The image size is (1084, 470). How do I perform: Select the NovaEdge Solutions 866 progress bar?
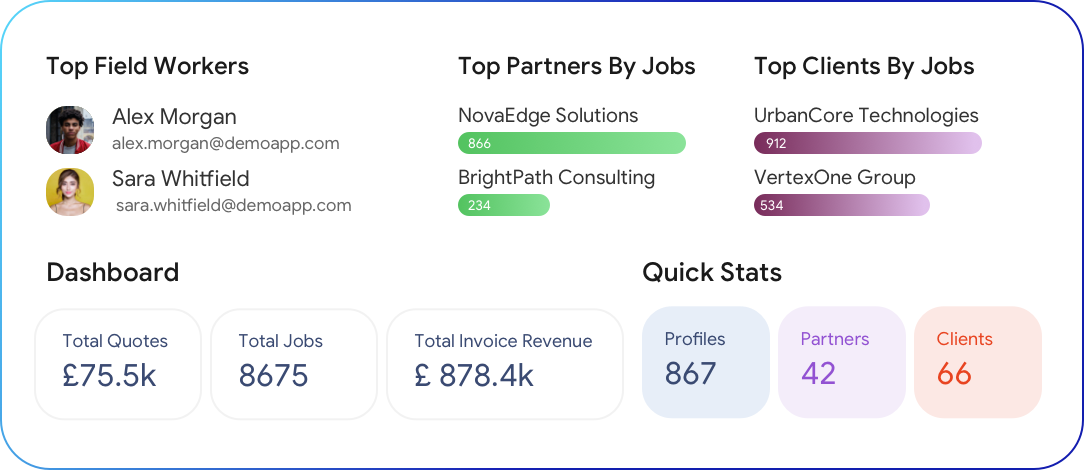[571, 143]
